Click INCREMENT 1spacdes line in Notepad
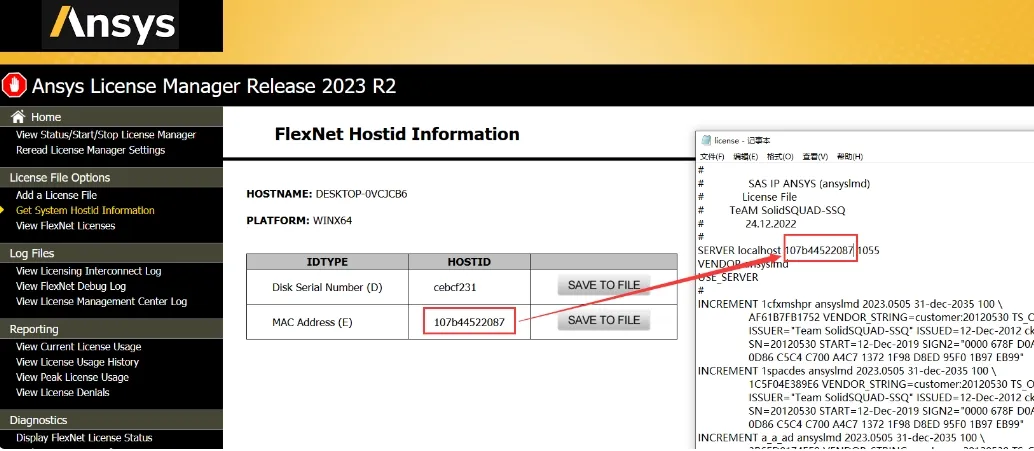This screenshot has width=1034, height=451. pos(848,371)
